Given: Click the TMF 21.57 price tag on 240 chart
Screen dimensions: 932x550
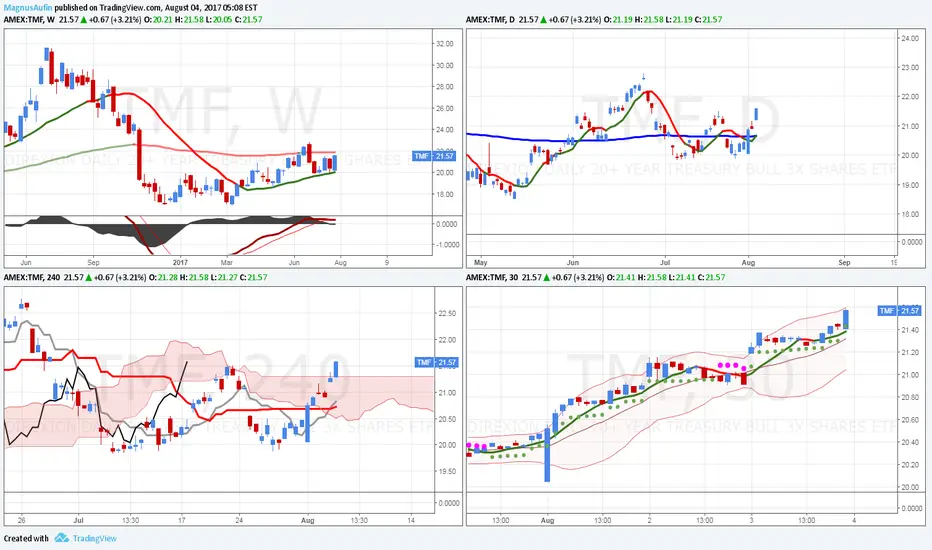Looking at the screenshot, I should click(436, 362).
